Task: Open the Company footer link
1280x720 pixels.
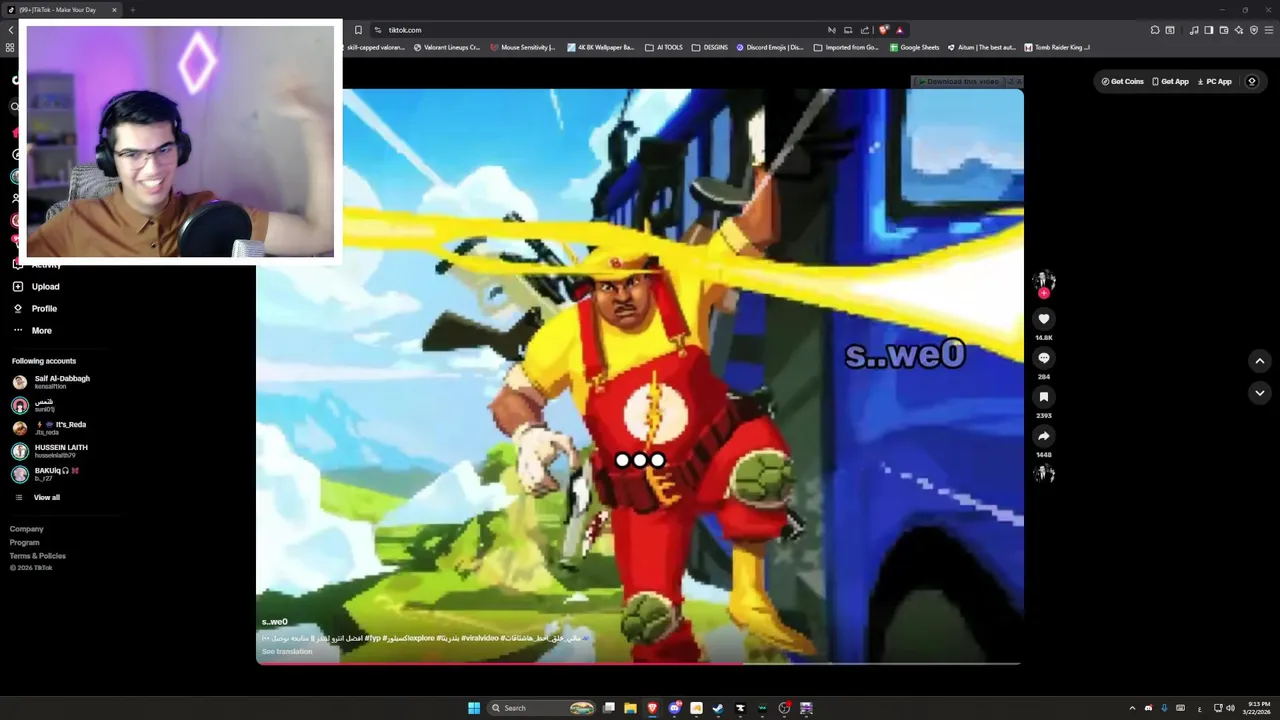Action: pyautogui.click(x=26, y=529)
